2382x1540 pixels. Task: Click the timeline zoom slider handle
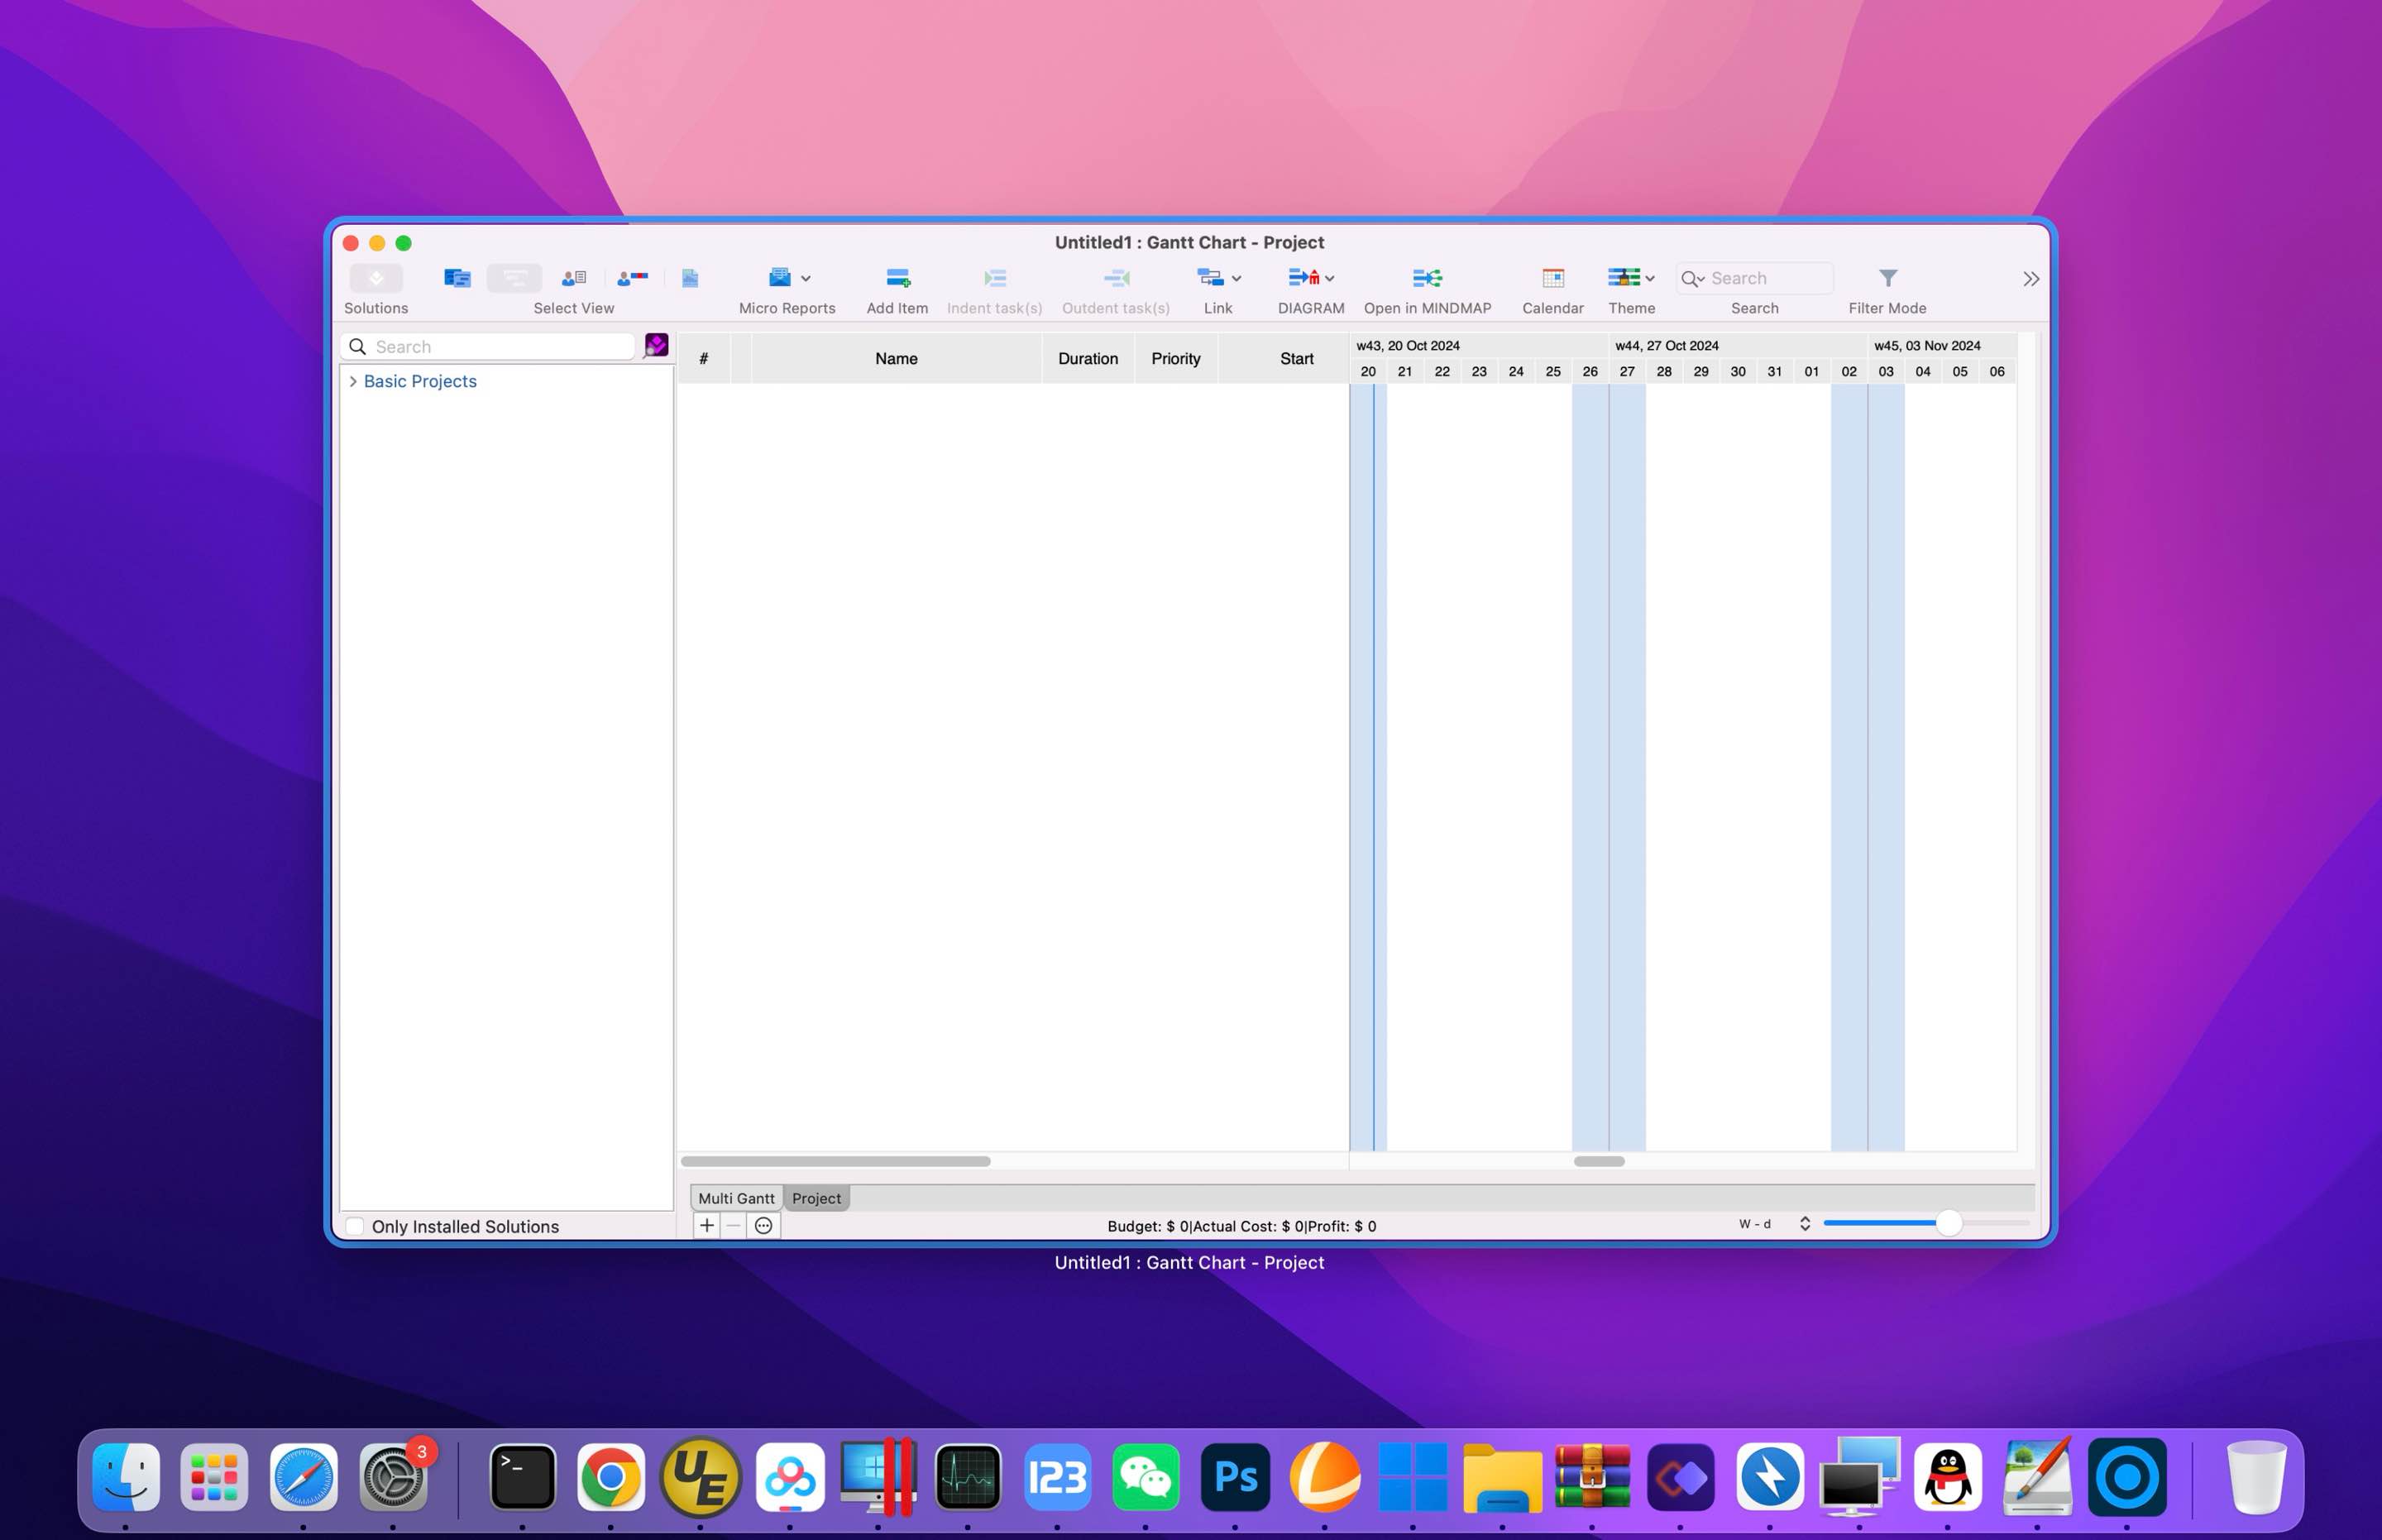[1948, 1223]
